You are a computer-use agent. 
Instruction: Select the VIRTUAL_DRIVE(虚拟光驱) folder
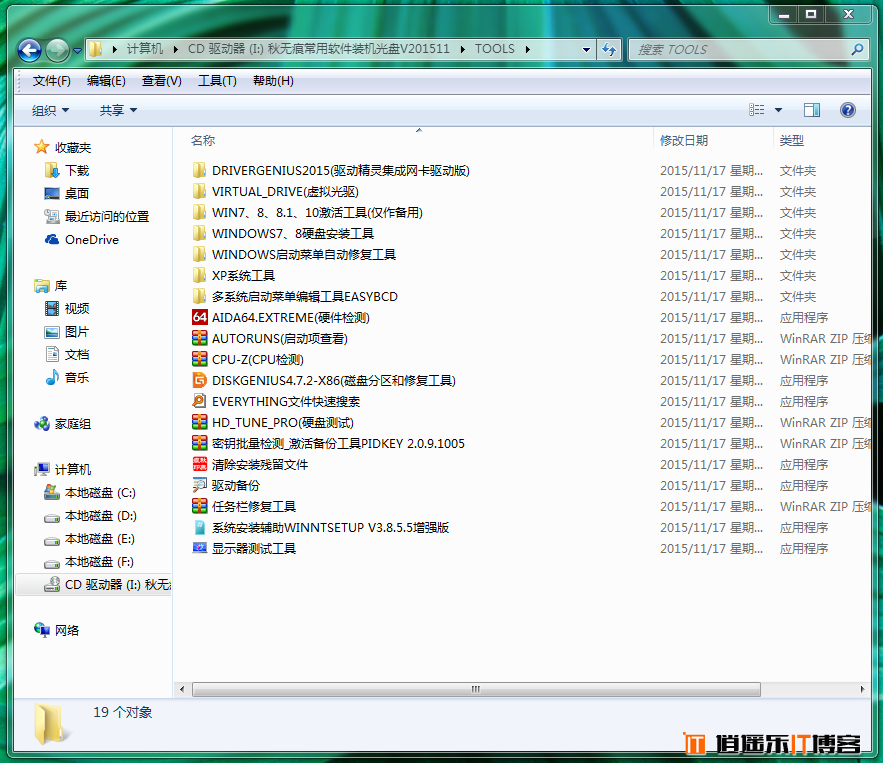[x=285, y=191]
